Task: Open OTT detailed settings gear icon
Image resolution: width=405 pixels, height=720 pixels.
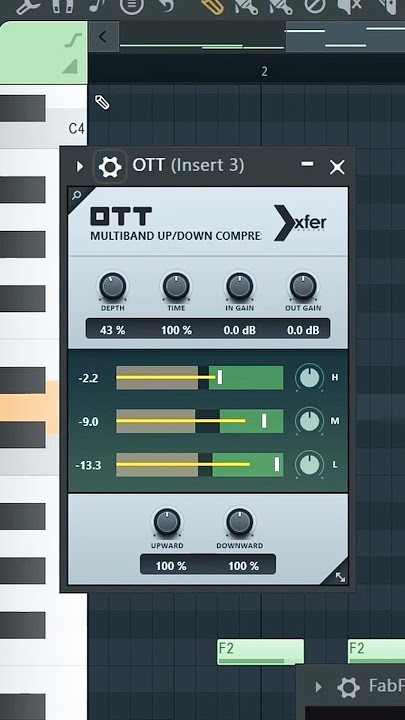Action: tap(110, 166)
